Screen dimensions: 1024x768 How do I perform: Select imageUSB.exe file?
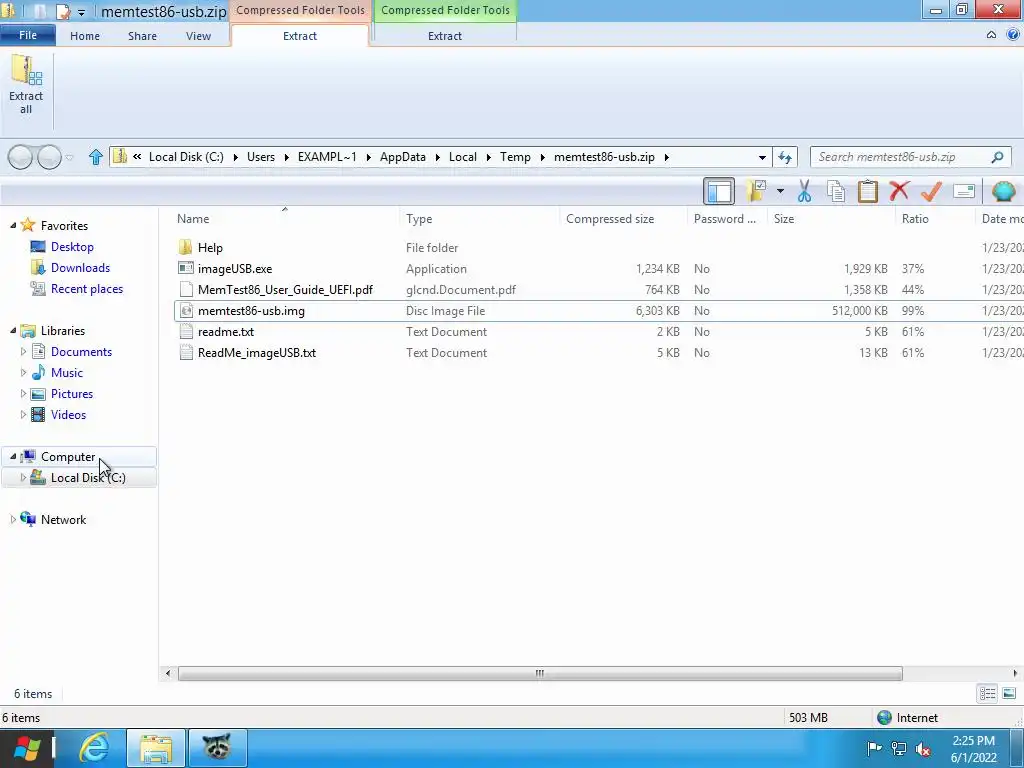pyautogui.click(x=235, y=268)
